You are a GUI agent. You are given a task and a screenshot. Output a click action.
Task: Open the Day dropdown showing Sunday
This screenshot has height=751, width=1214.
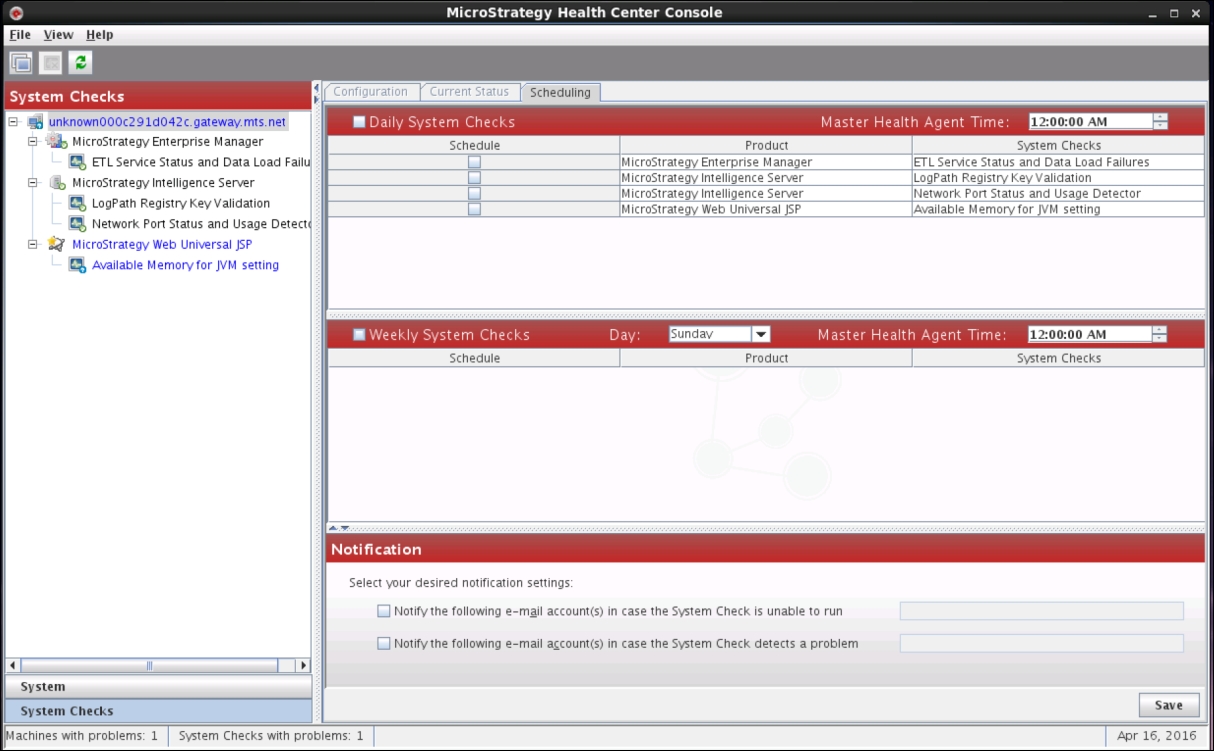760,335
